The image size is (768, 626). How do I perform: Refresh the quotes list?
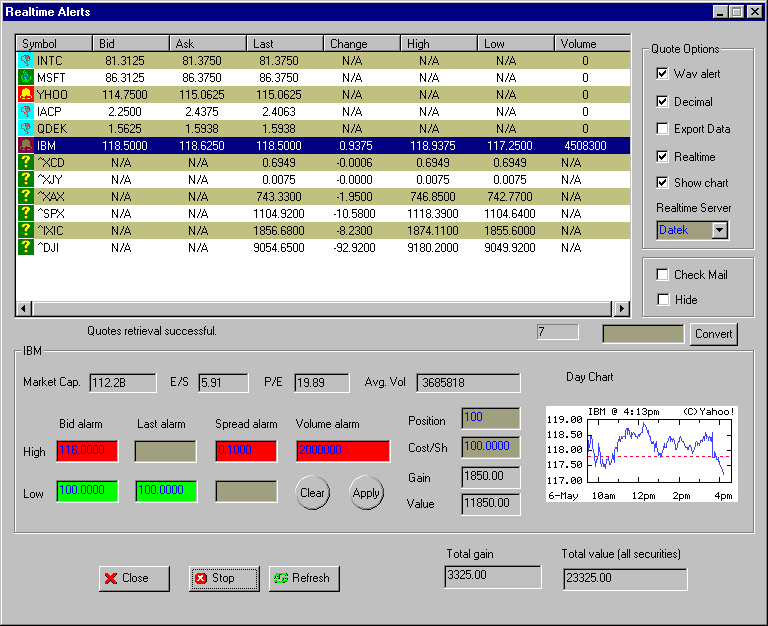tap(304, 578)
